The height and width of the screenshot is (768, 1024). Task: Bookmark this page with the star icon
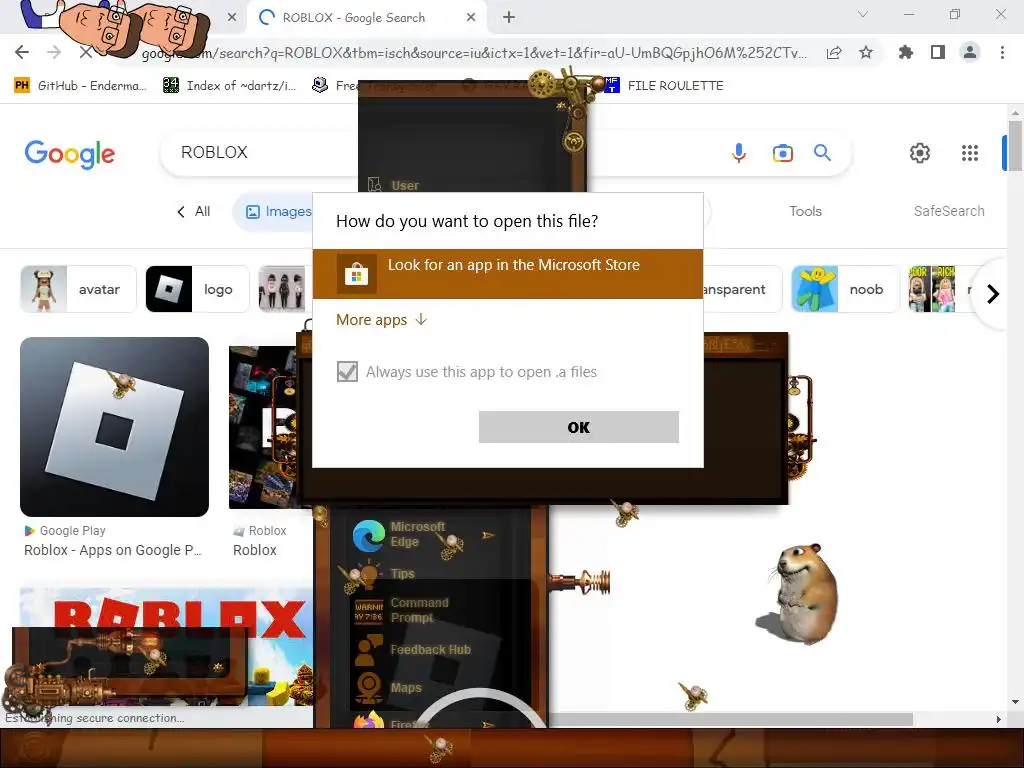(x=866, y=52)
